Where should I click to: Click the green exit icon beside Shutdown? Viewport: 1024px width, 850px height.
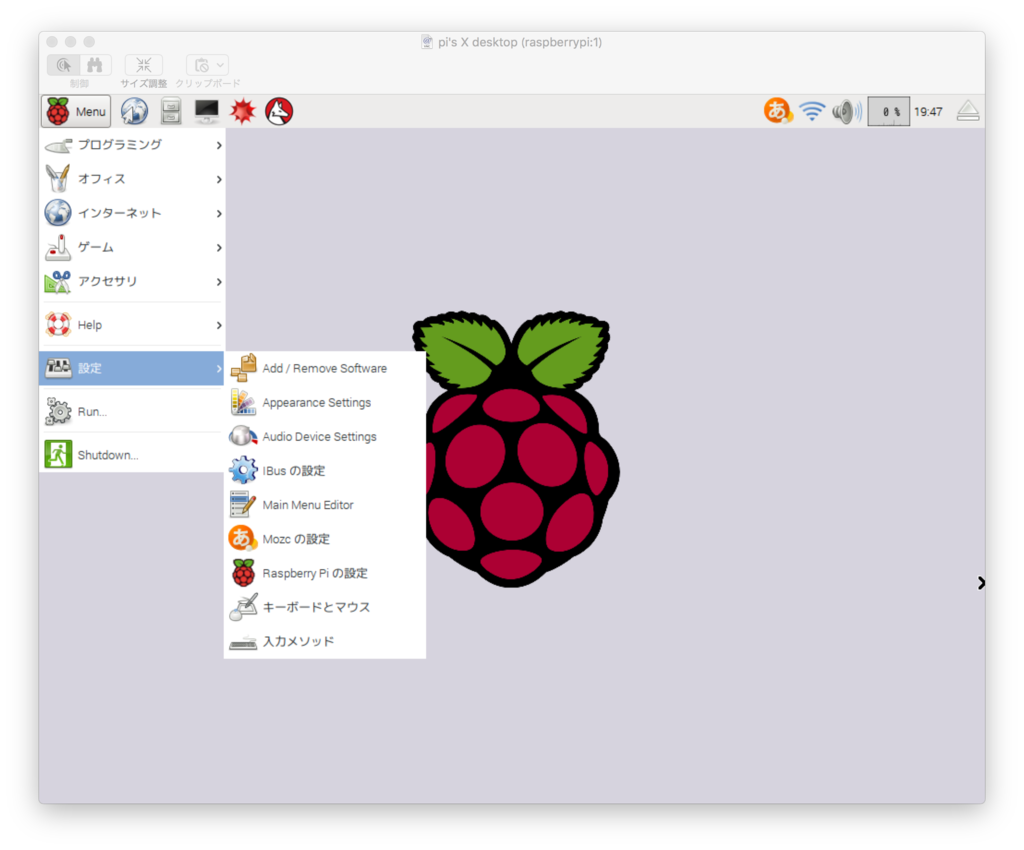(58, 454)
